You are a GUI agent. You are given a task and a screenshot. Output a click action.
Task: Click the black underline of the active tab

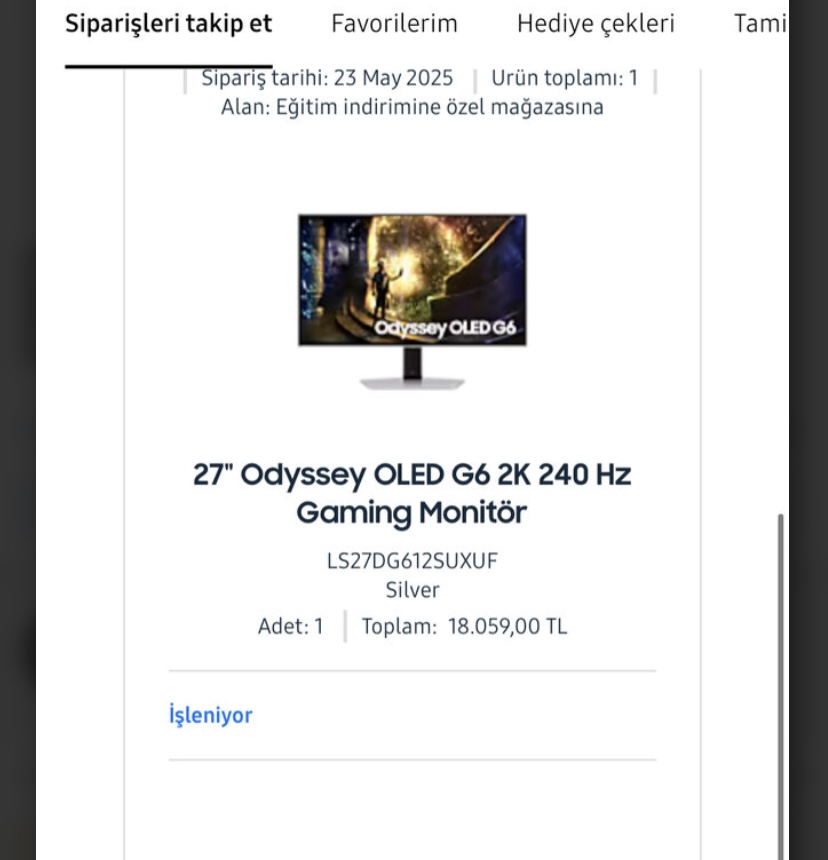168,66
